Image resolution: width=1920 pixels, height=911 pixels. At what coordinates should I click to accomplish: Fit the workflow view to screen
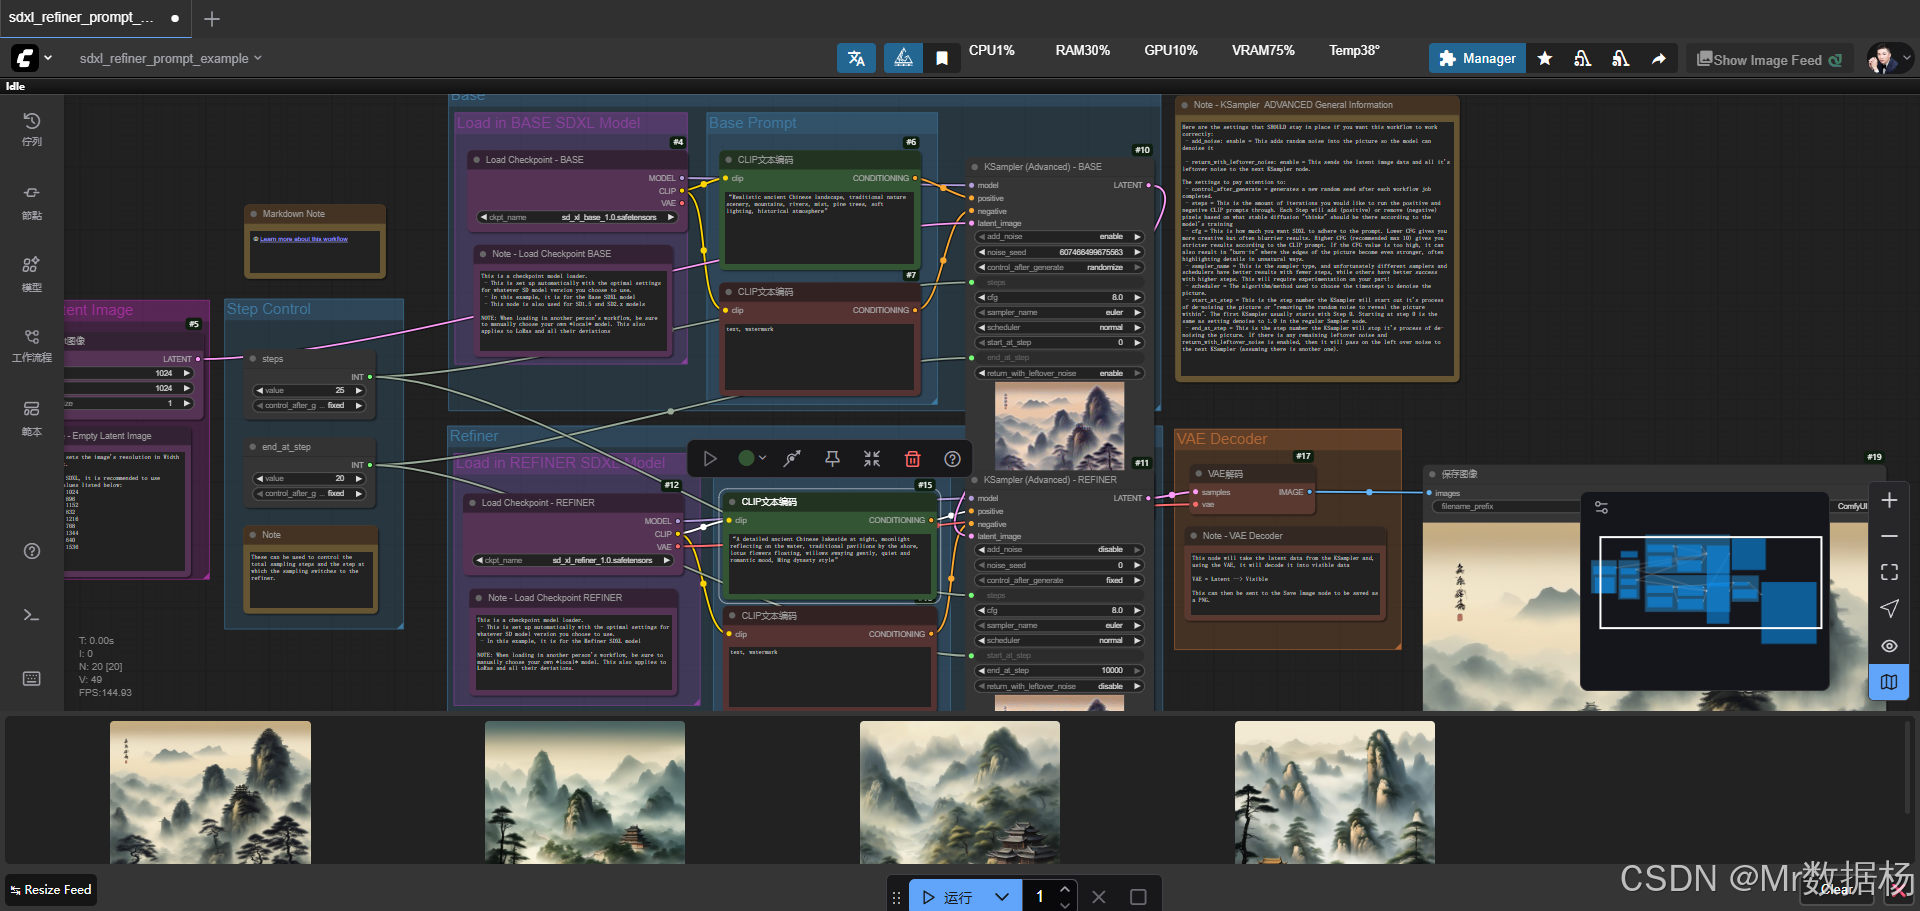click(x=1889, y=572)
